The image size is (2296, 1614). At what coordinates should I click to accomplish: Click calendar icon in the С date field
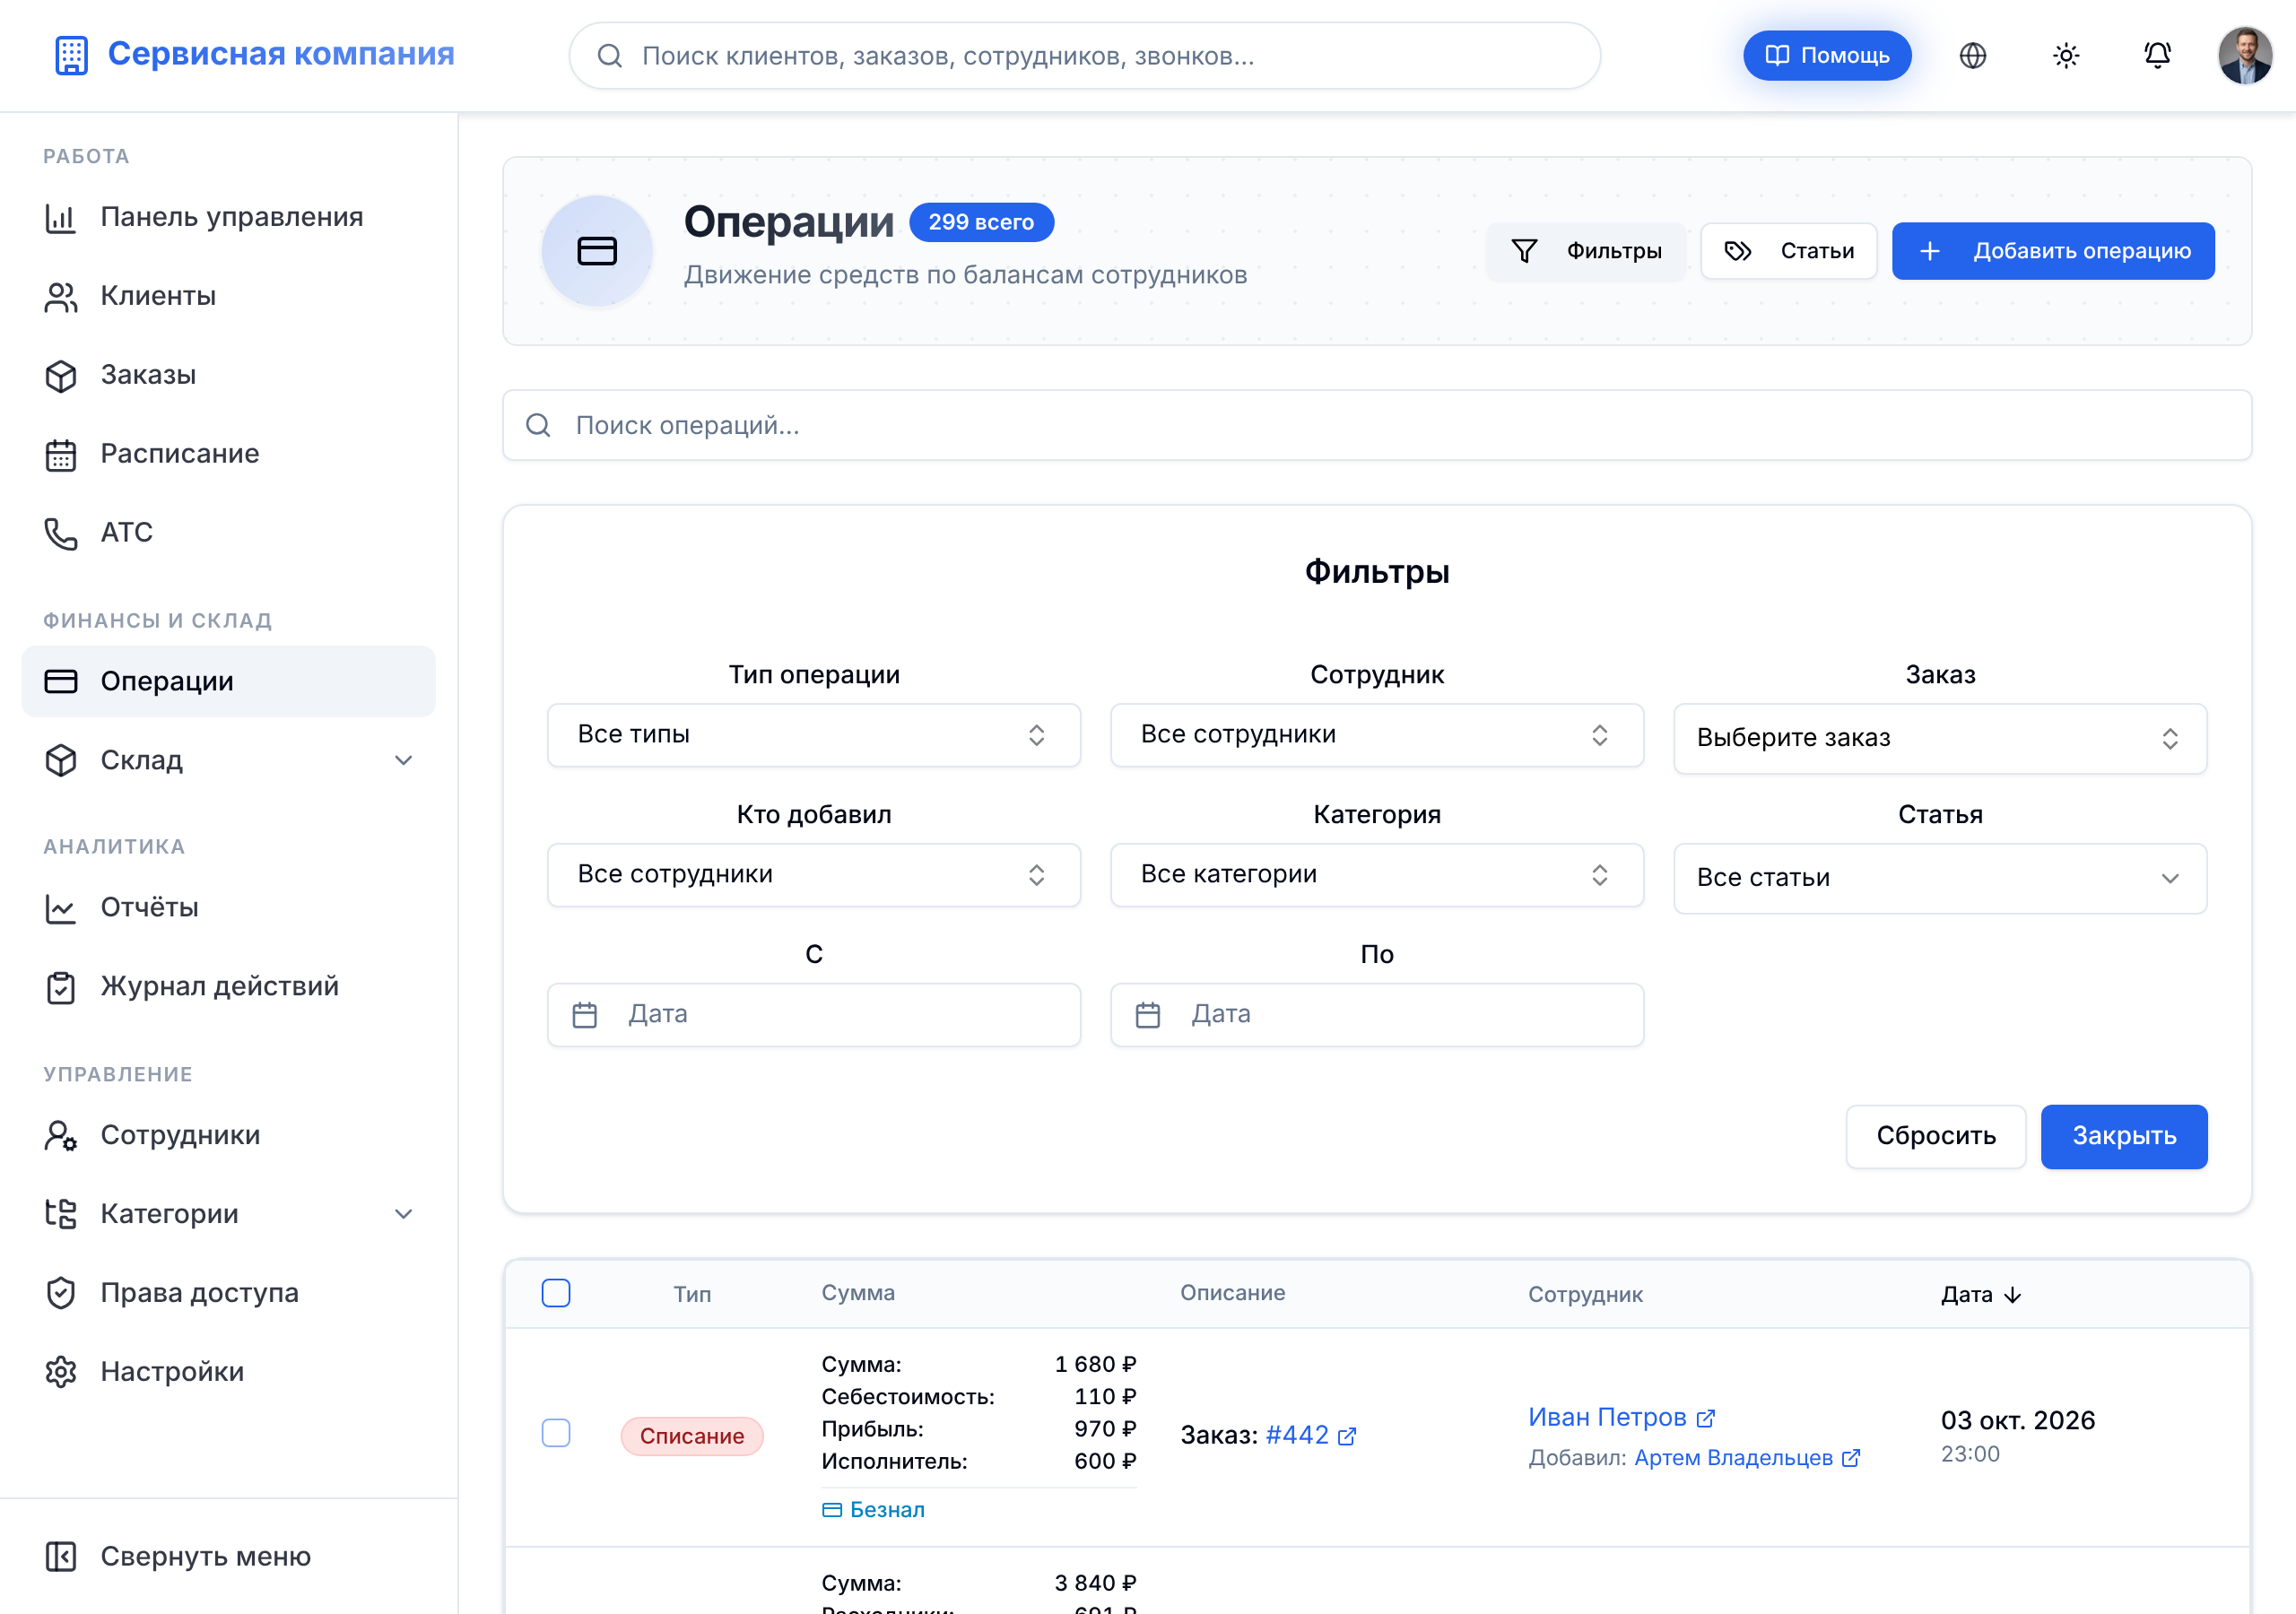585,1015
